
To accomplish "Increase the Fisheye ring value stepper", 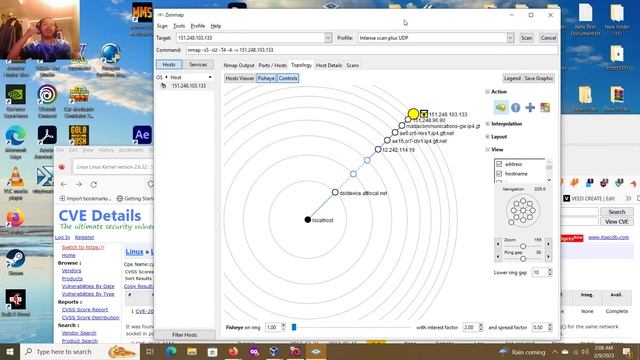I will (283, 325).
